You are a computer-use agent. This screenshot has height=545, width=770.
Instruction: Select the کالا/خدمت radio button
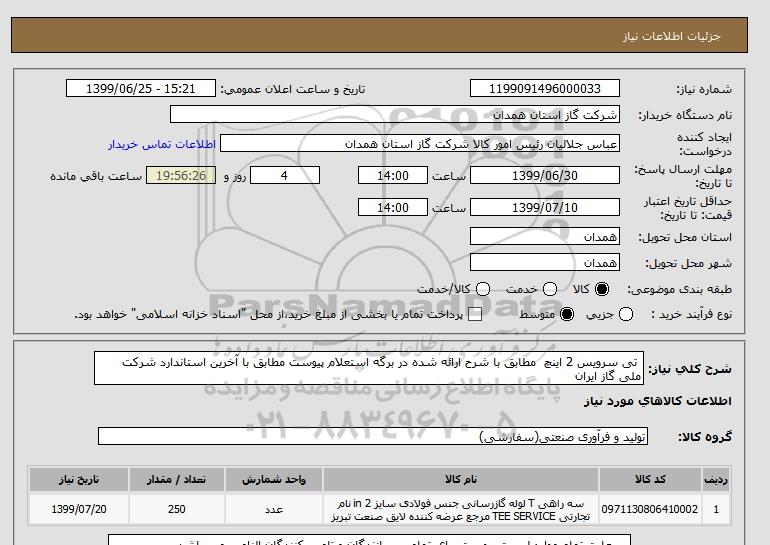[x=483, y=289]
